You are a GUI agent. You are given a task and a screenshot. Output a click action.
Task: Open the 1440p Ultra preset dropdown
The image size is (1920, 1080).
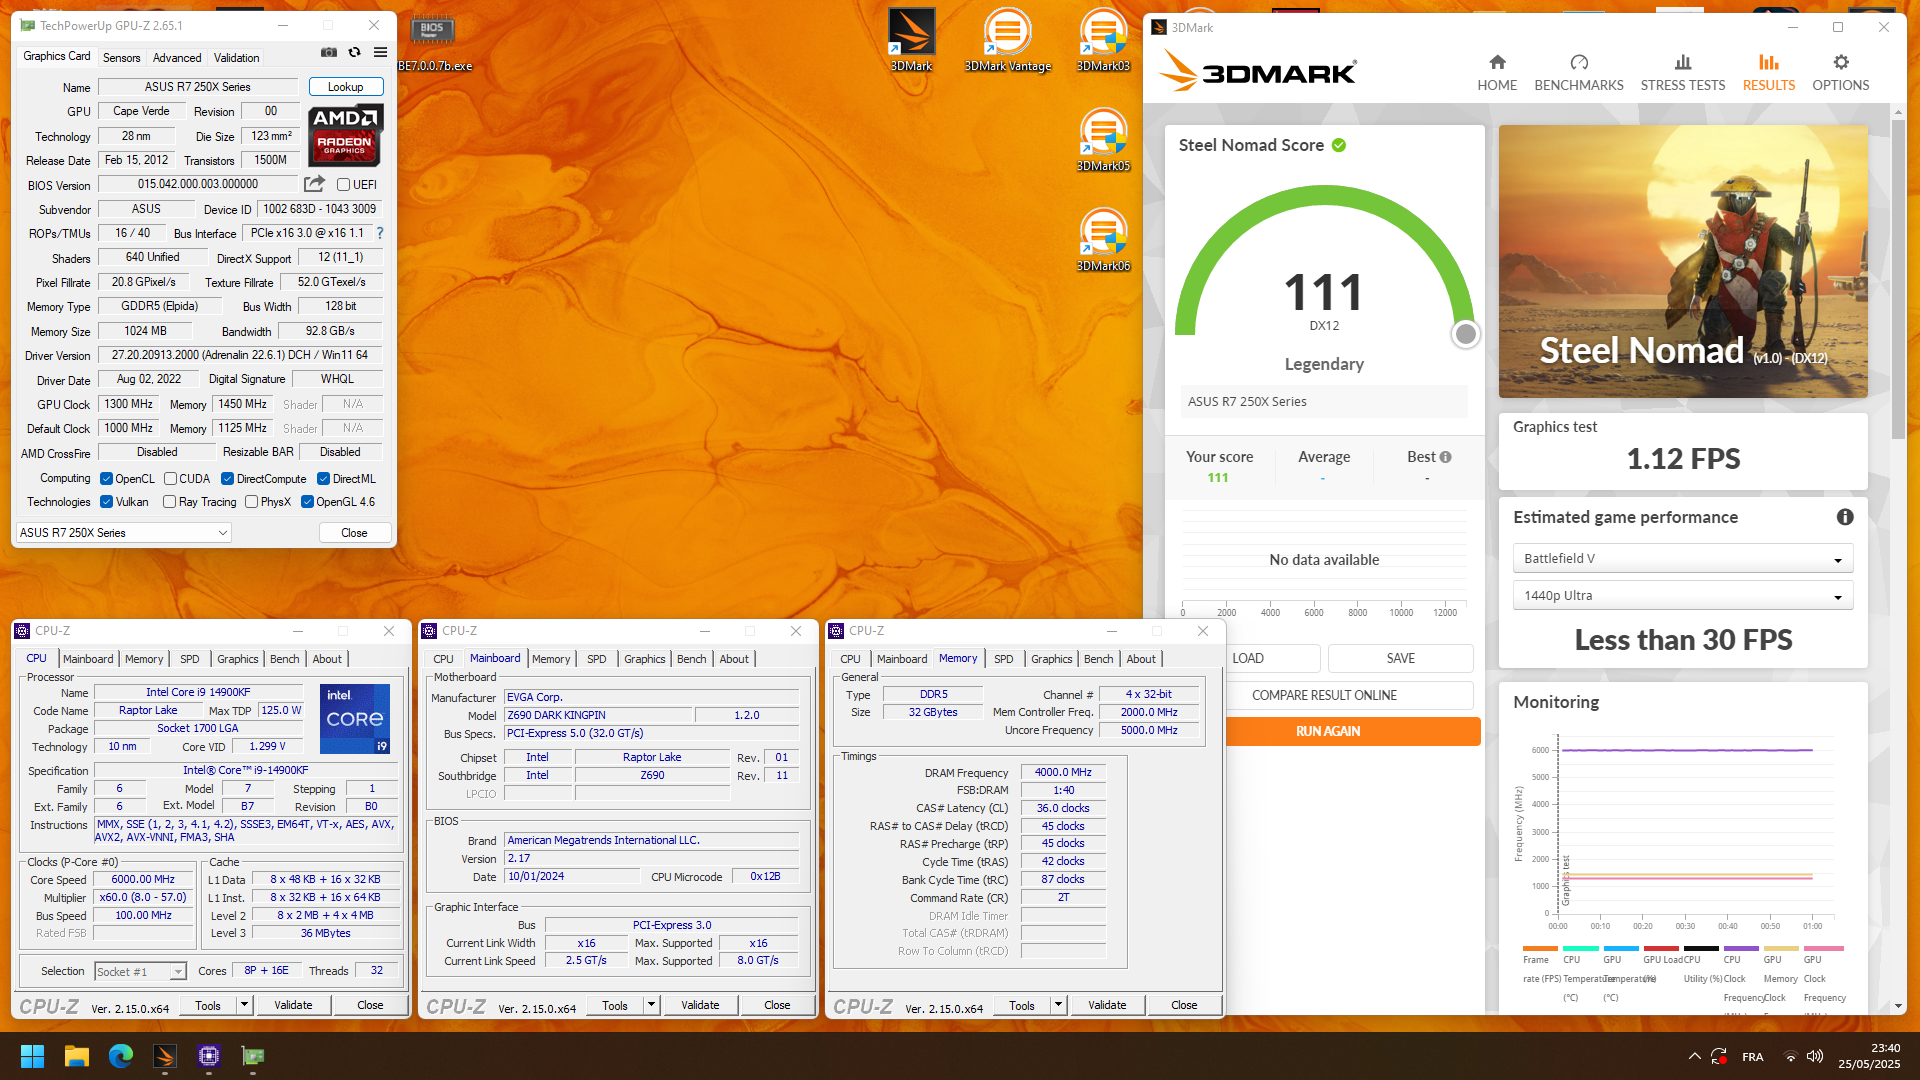[x=1683, y=595]
